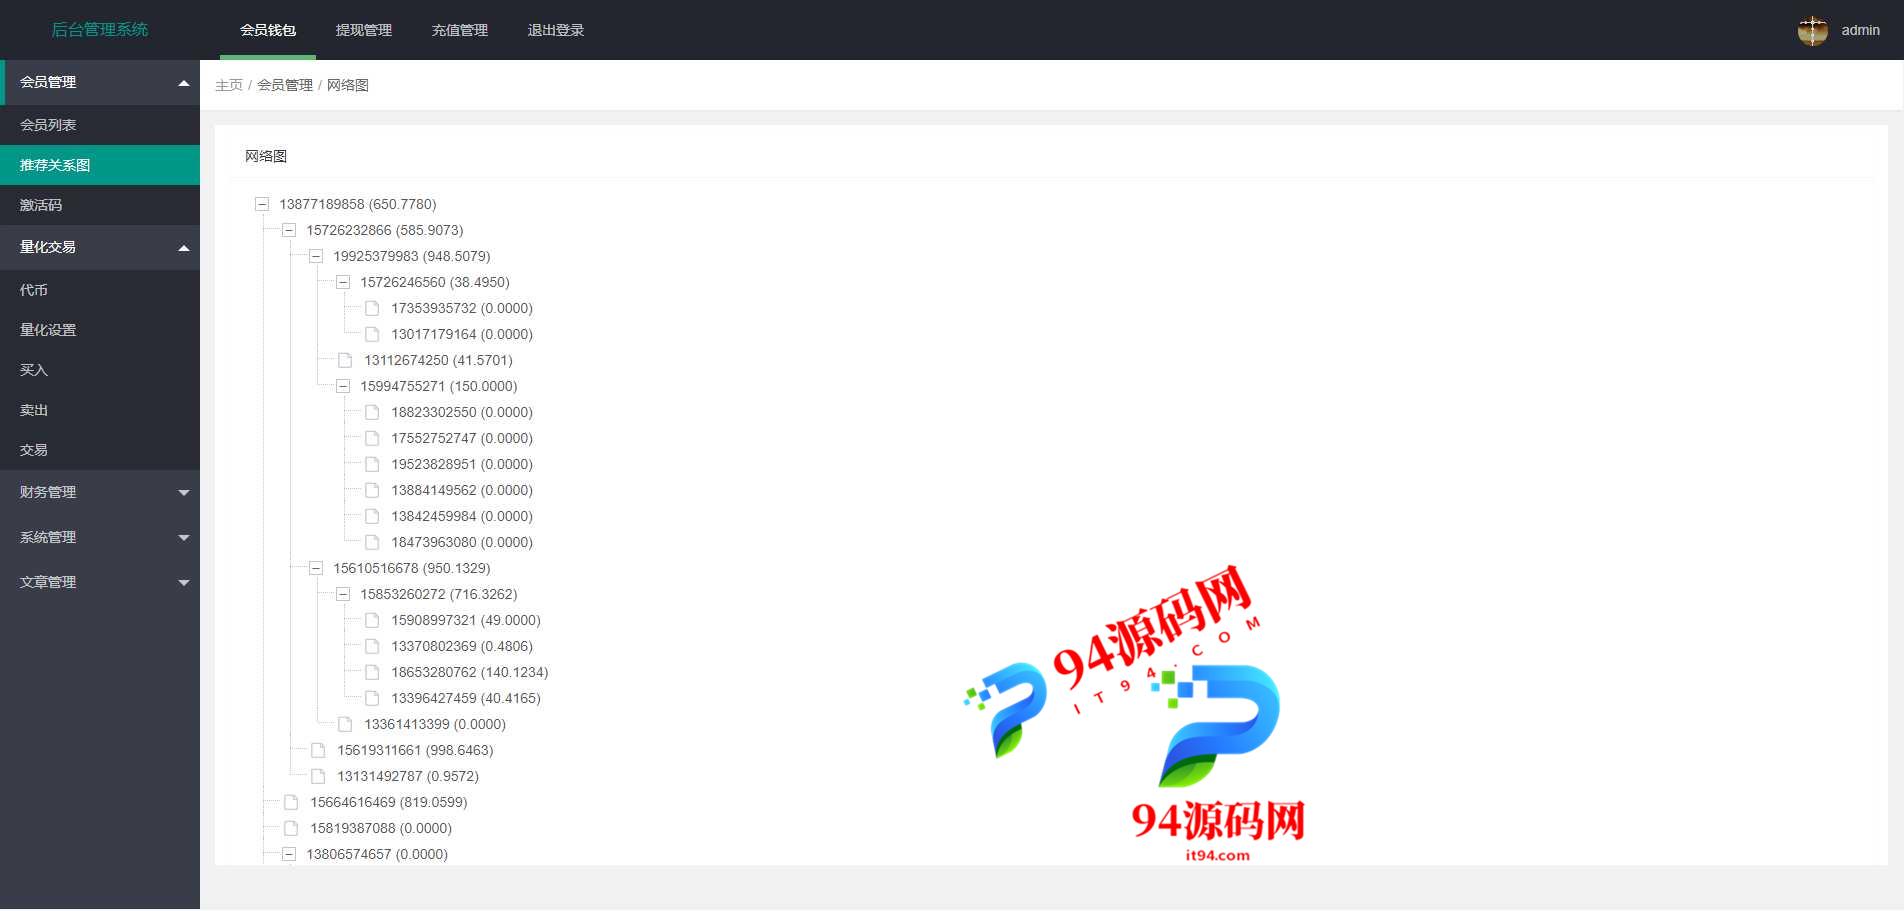Open 会员列表 in sidebar

click(x=100, y=125)
